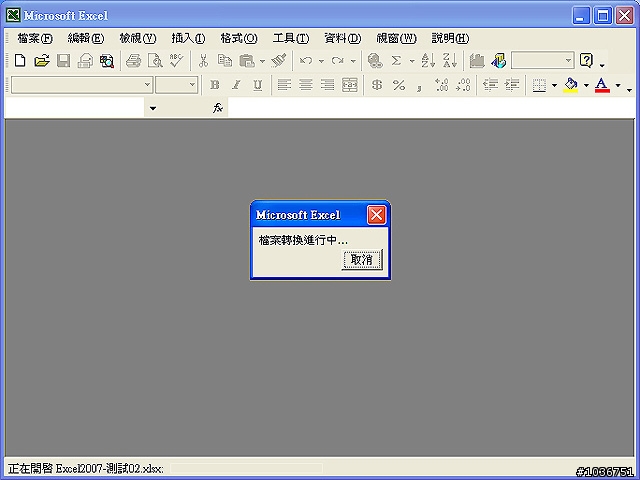
Task: Click the Print Preview icon
Action: click(155, 61)
